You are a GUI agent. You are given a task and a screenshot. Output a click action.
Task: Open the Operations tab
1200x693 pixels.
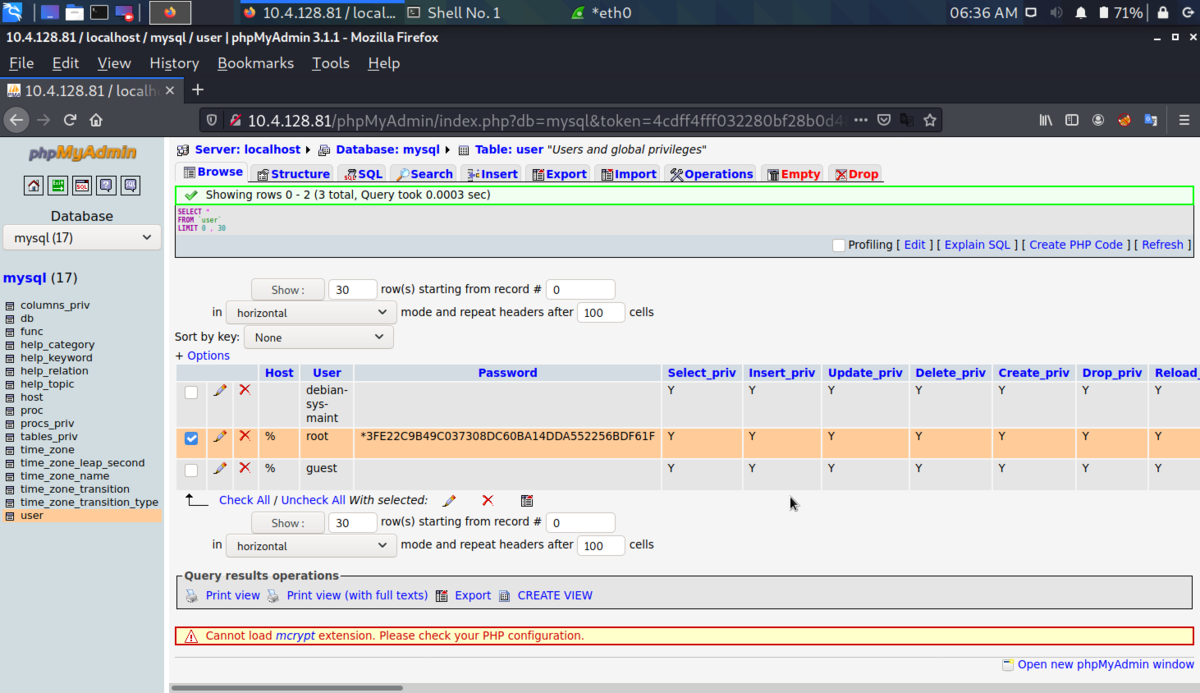point(710,174)
